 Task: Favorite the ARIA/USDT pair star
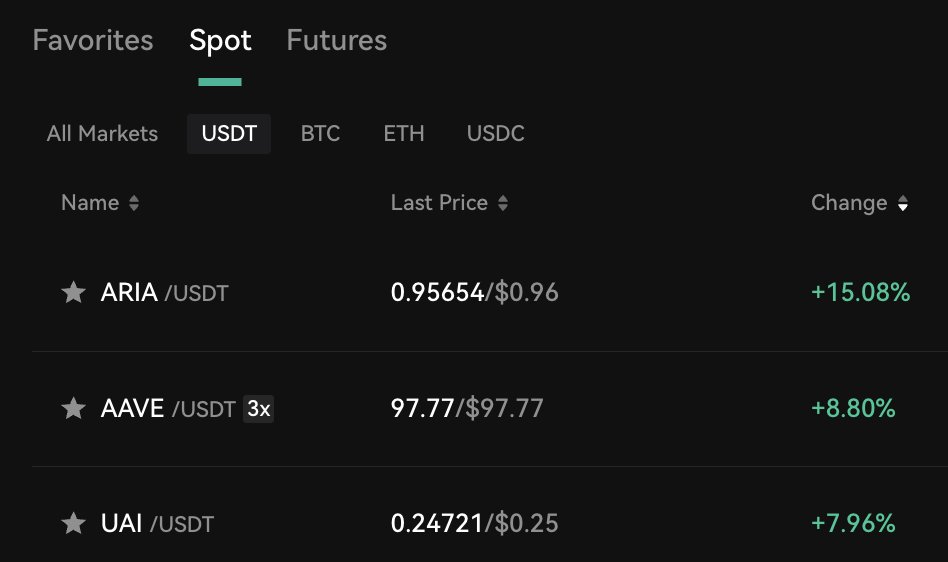73,293
